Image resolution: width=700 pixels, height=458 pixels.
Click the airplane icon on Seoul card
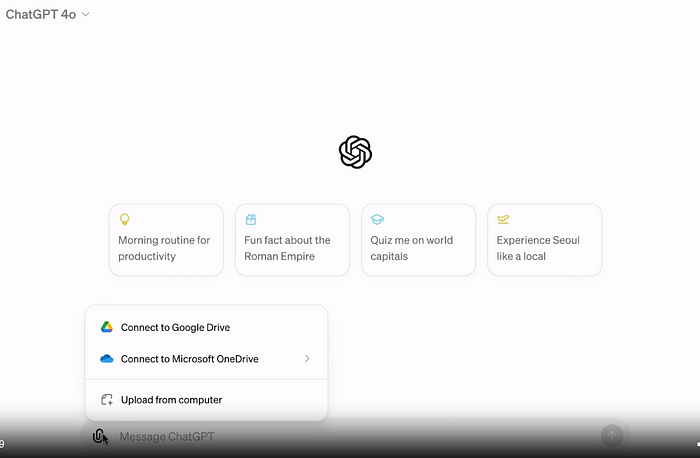[503, 219]
